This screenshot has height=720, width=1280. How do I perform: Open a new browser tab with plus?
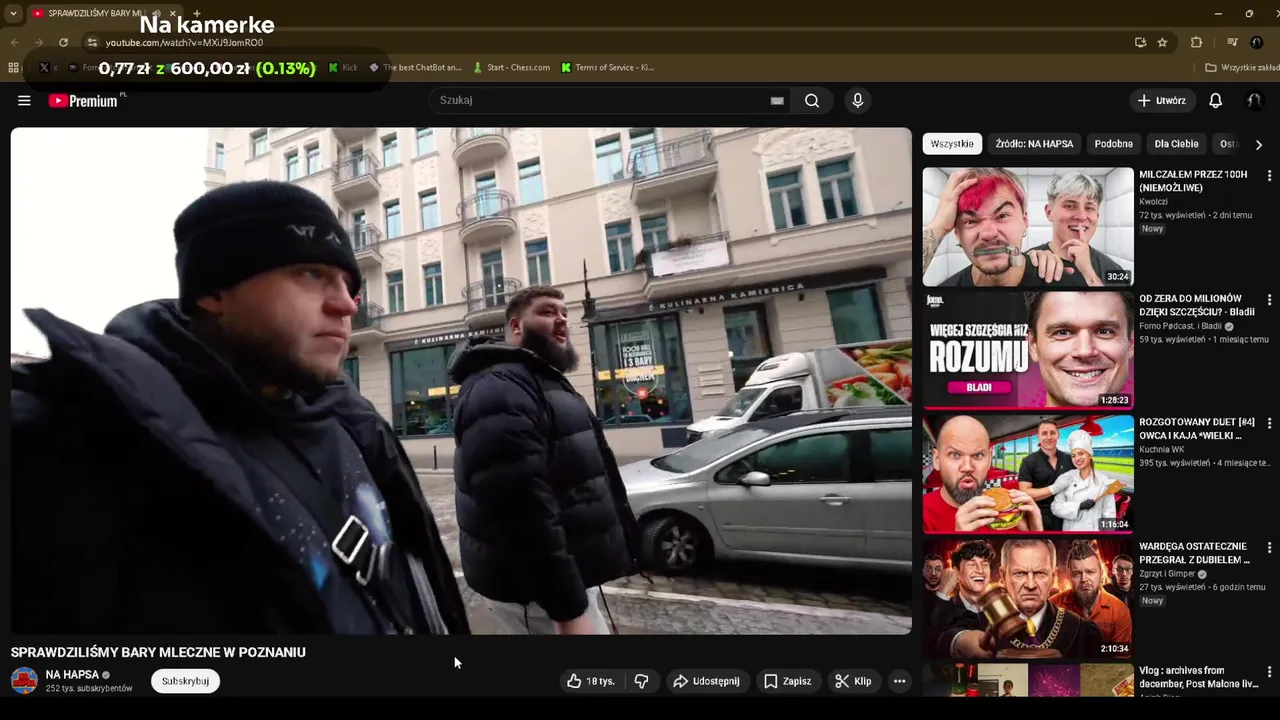pos(196,13)
